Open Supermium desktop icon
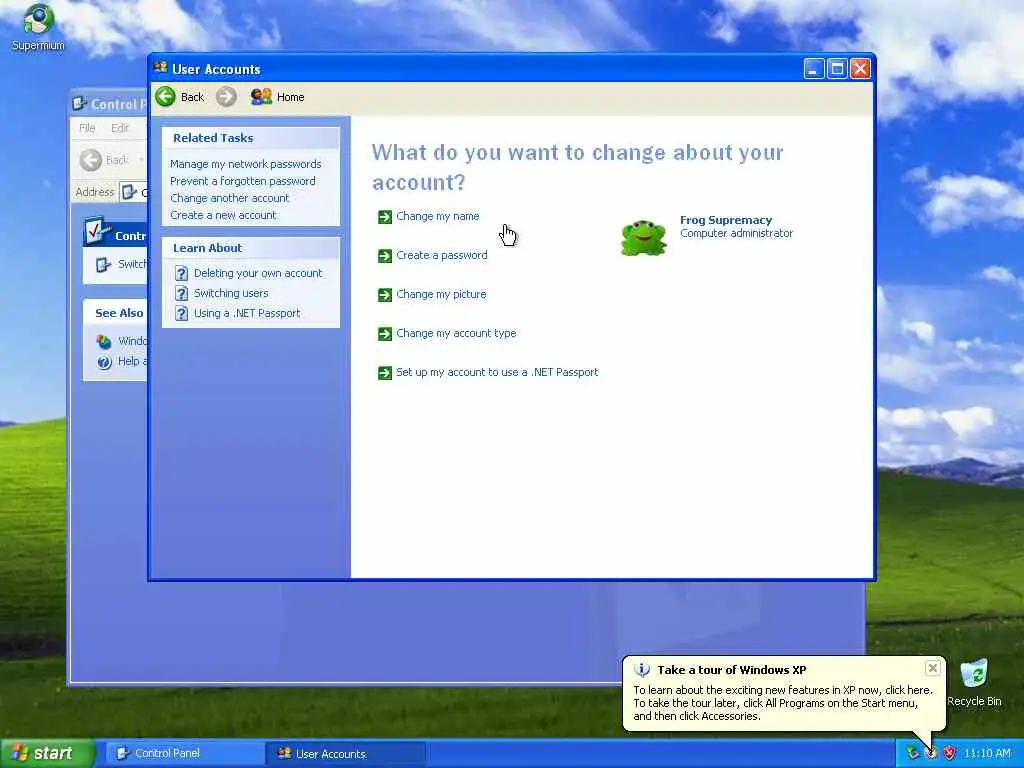 (38, 27)
